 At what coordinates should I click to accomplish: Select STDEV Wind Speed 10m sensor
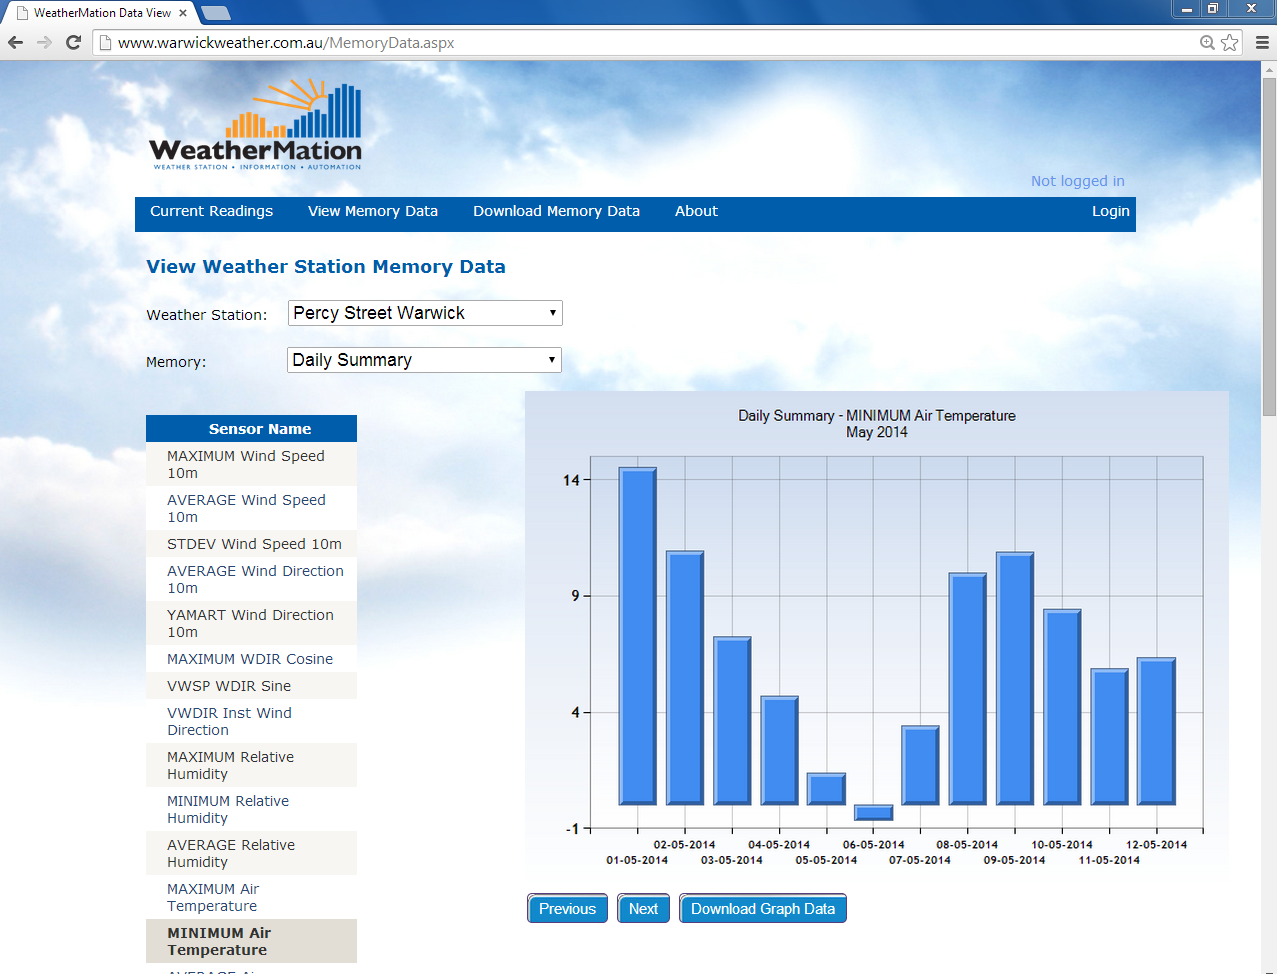point(254,544)
